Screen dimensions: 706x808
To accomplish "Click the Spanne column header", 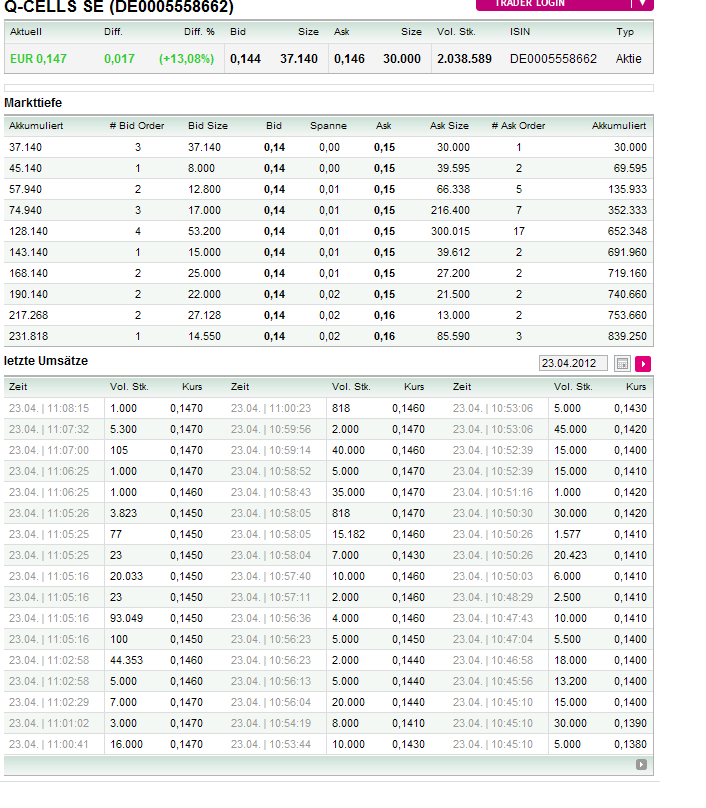I will (328, 126).
